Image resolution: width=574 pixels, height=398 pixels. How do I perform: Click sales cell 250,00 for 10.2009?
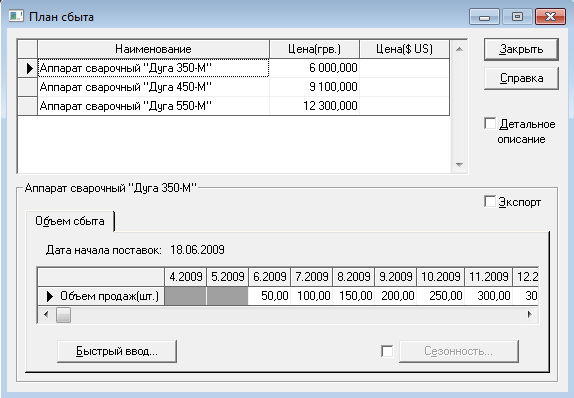pyautogui.click(x=440, y=296)
